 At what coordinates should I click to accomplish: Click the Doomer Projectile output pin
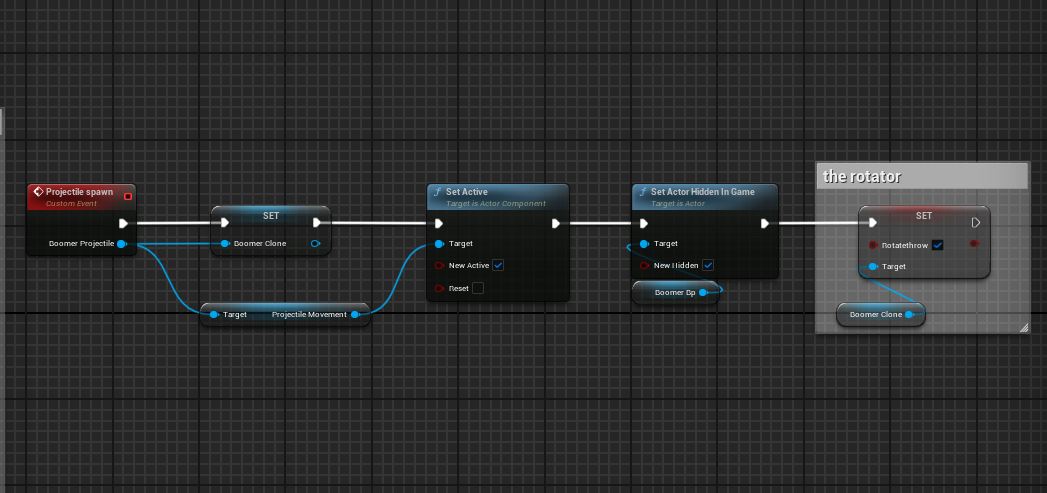[121, 244]
